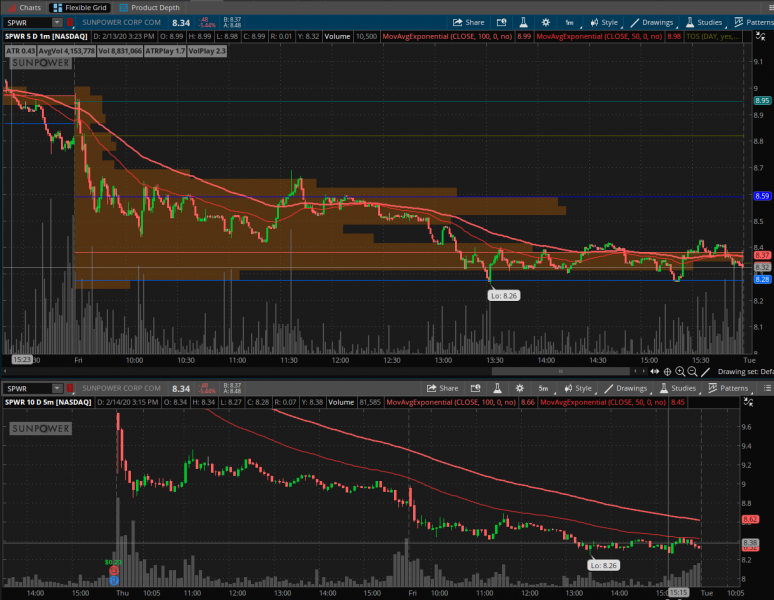Open chart settings gear in top chart

(x=545, y=22)
